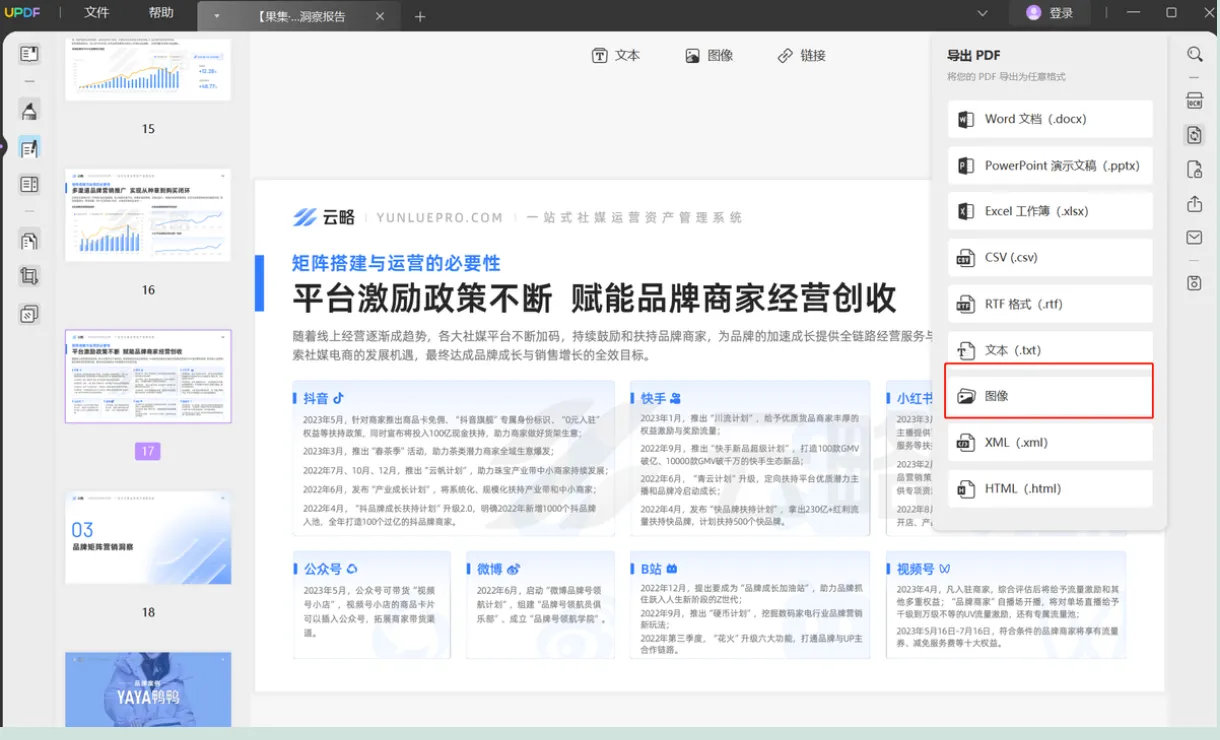
Task: Open the Prepare Form tool icon
Action: pos(29,185)
